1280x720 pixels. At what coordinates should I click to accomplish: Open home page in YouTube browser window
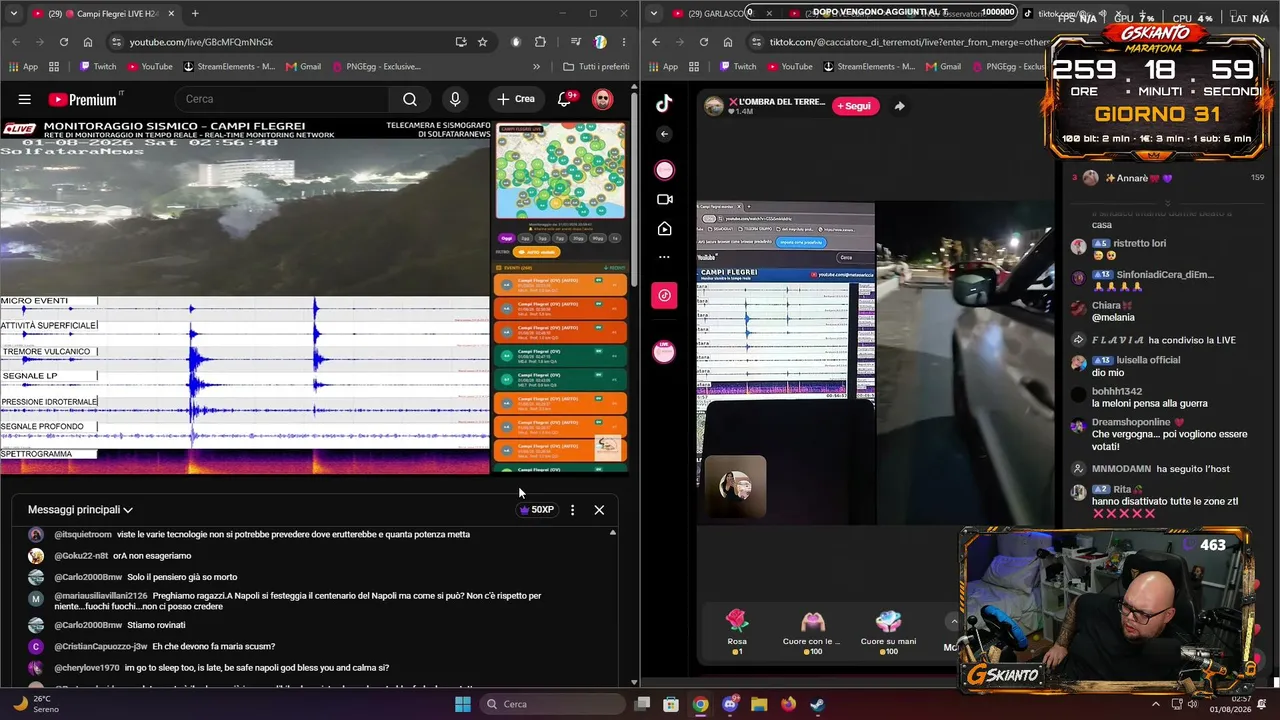click(88, 42)
